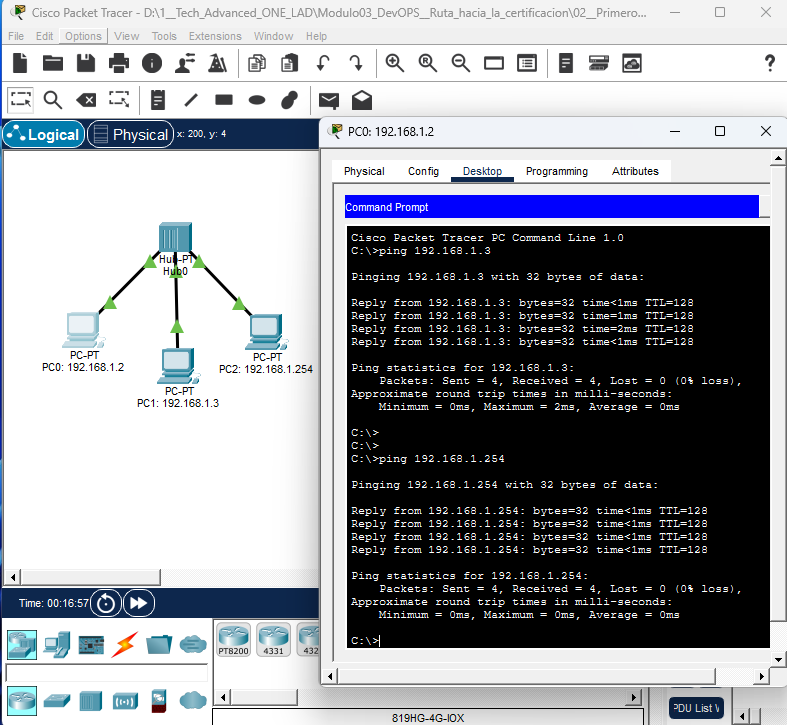
Task: Choose the 4331 router device
Action: click(x=274, y=640)
